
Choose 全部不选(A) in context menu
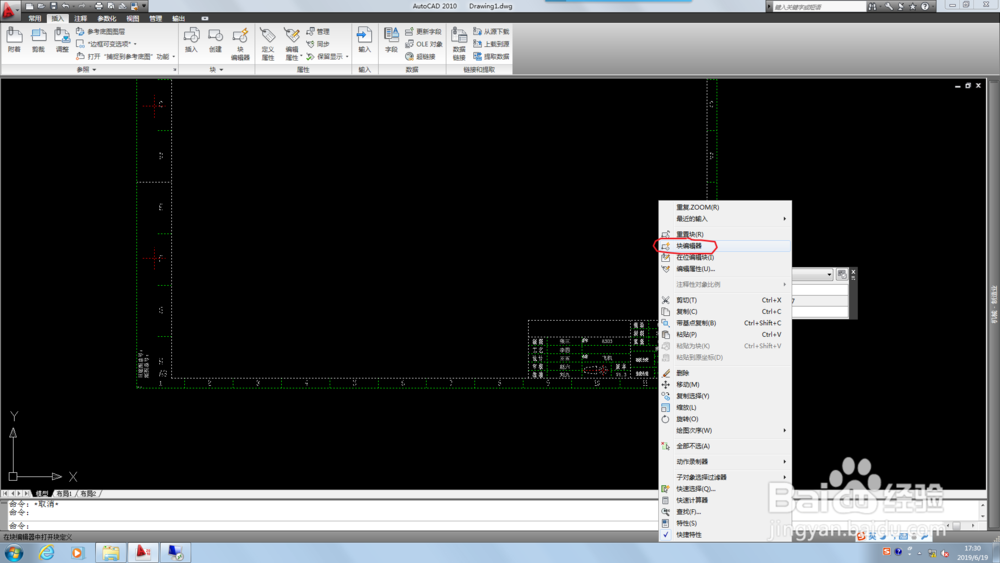[x=725, y=446]
